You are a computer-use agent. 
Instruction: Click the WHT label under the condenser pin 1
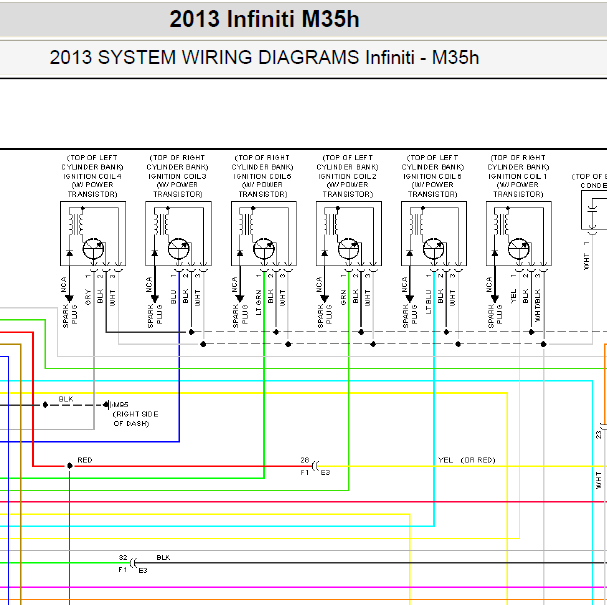pos(586,262)
